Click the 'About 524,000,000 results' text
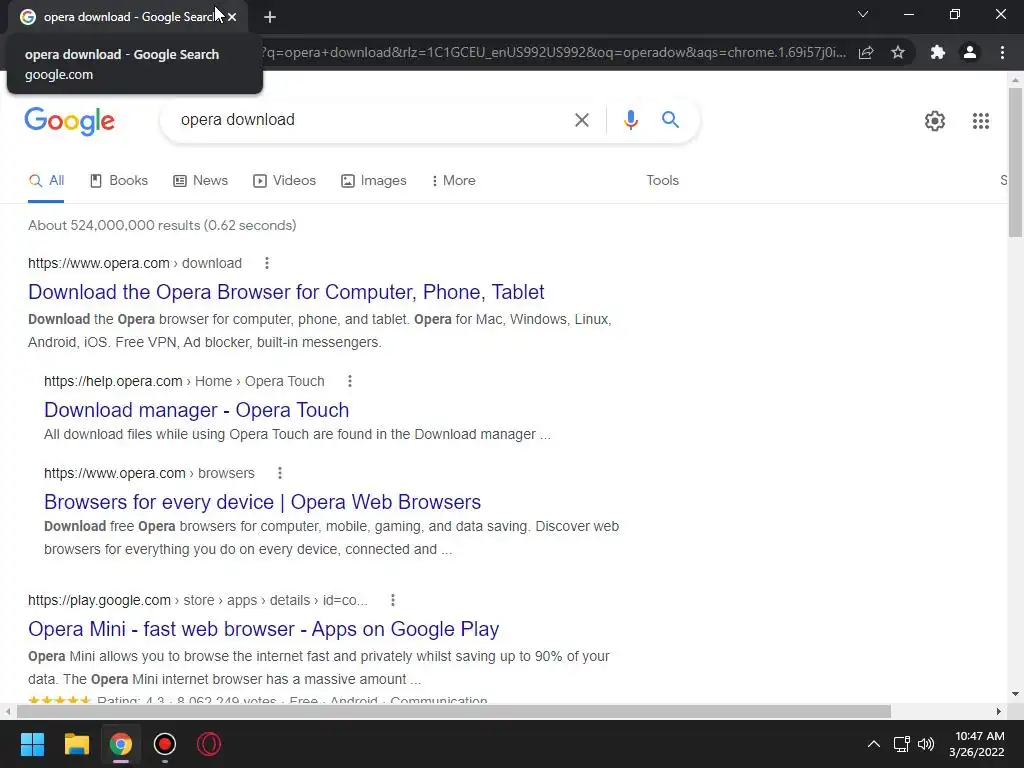Screen dimensions: 1024x768 click(162, 225)
